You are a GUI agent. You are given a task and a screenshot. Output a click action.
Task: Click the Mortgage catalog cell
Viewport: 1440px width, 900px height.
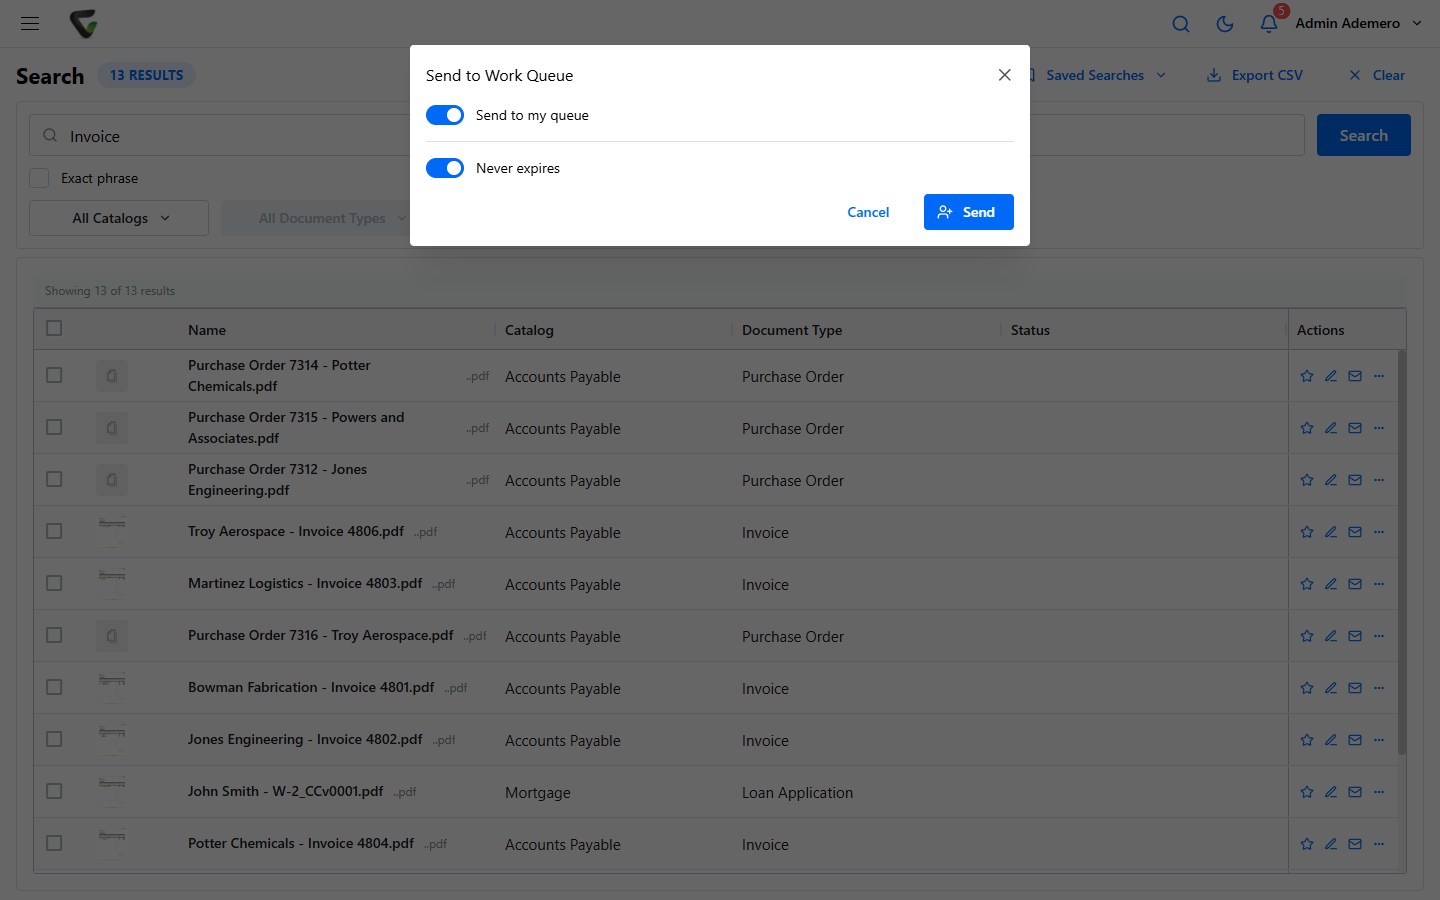(538, 793)
